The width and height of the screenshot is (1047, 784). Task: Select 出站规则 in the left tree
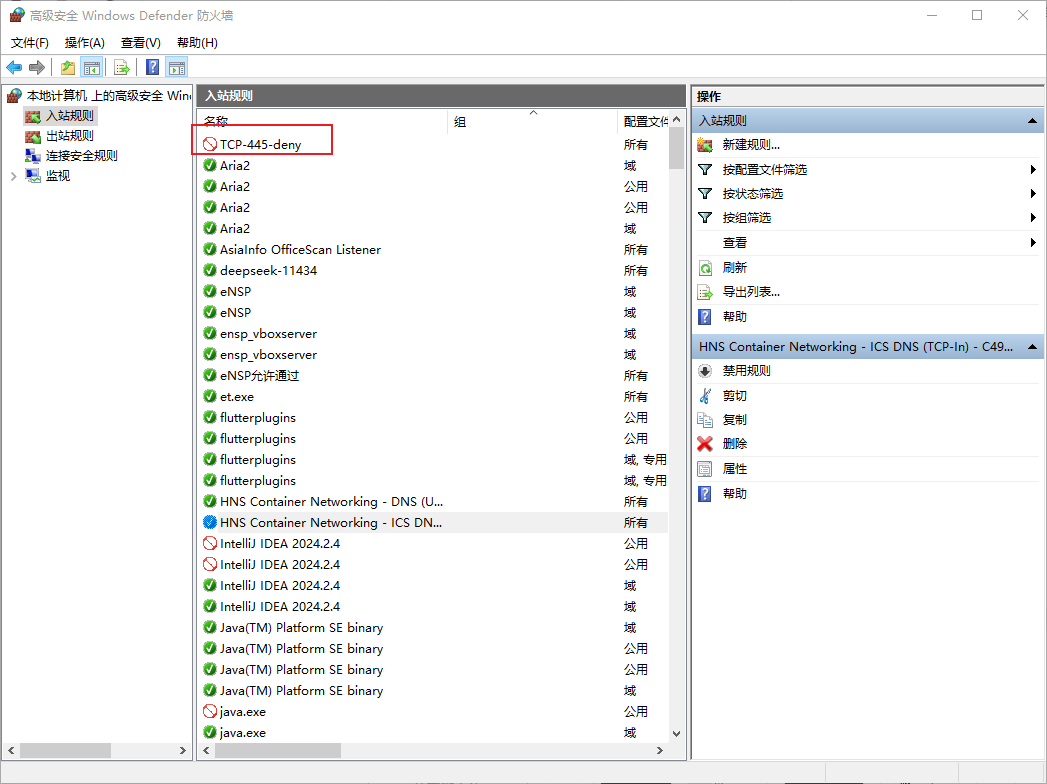click(69, 136)
